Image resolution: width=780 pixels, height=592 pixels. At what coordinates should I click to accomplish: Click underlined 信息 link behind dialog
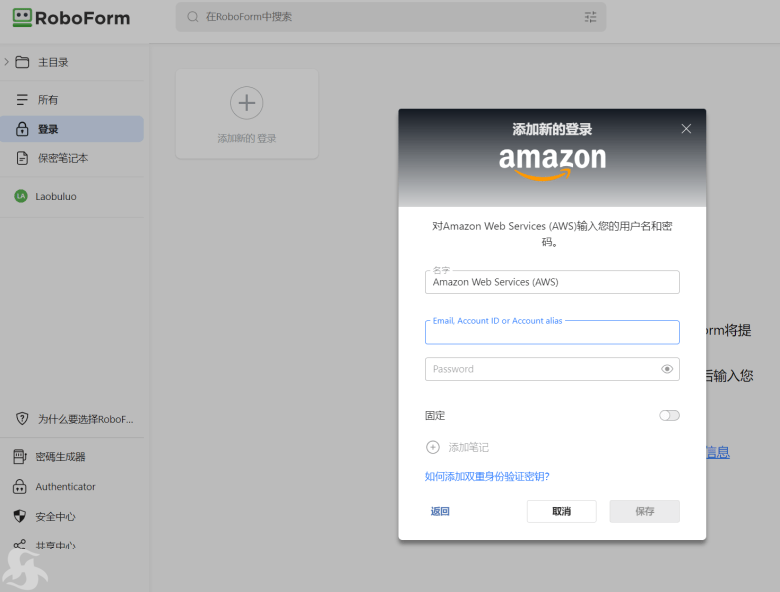(x=718, y=452)
